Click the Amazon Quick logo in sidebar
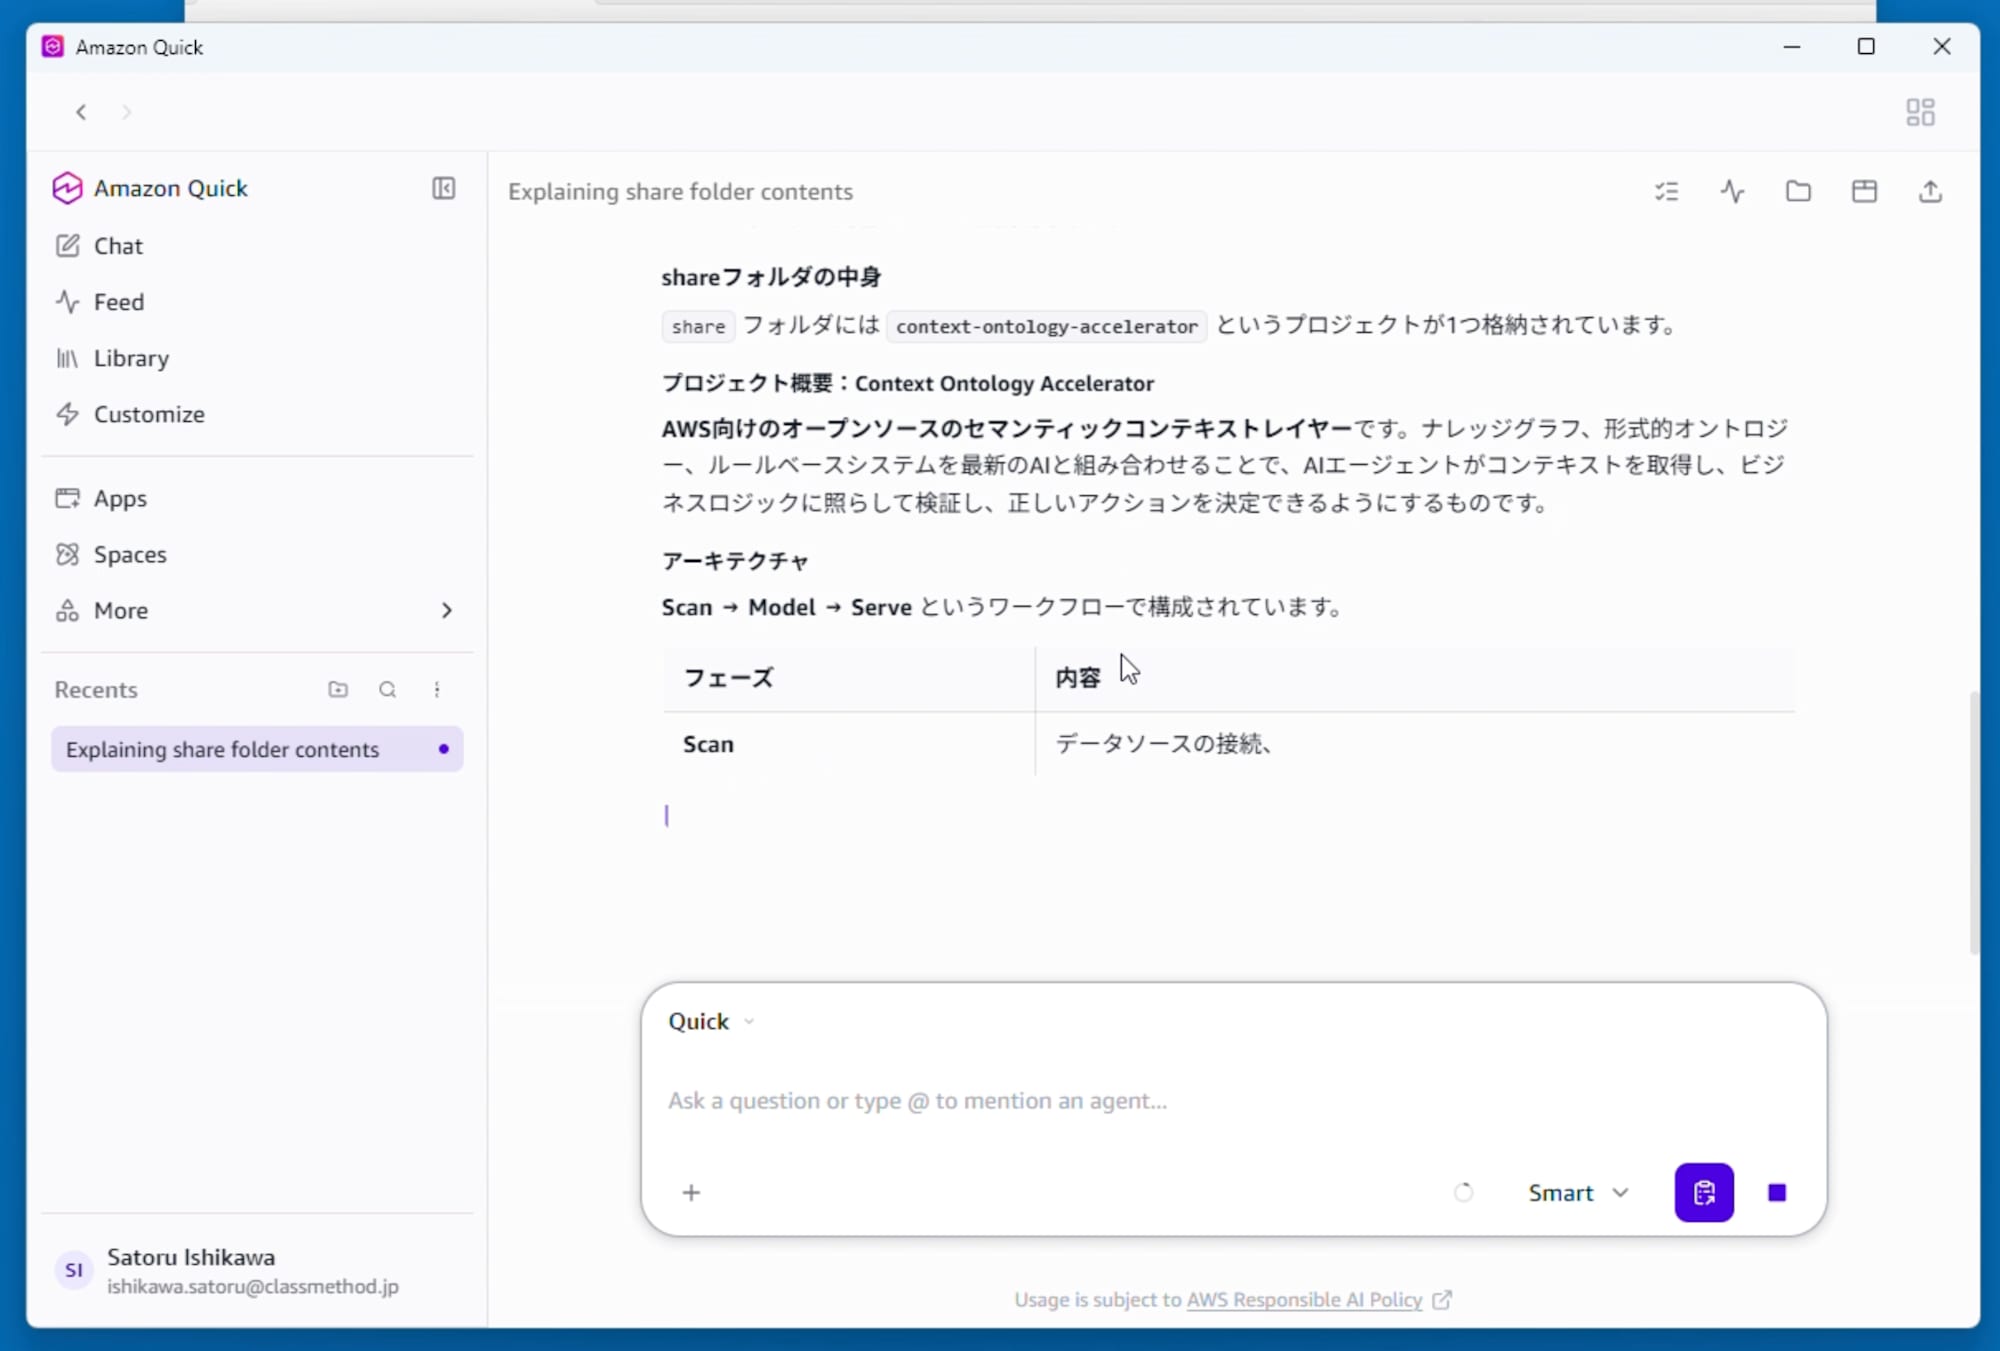The width and height of the screenshot is (2000, 1351). click(67, 188)
